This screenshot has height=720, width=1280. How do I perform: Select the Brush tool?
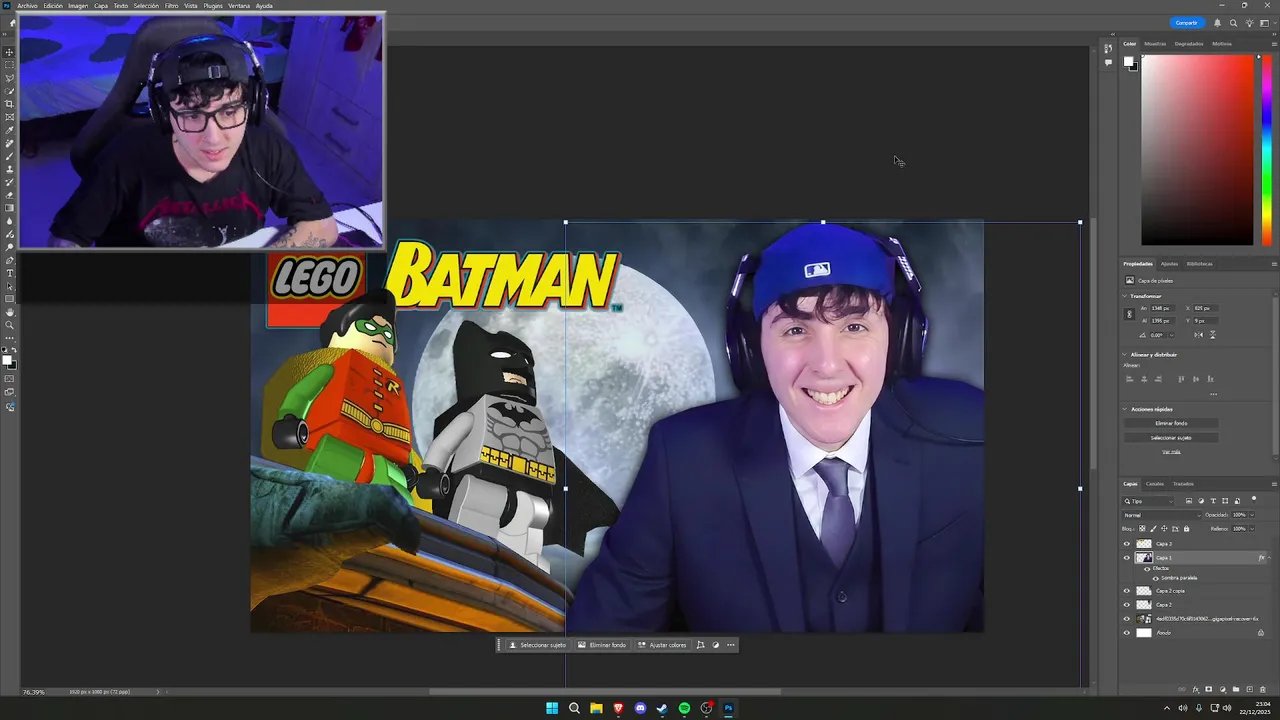pos(10,157)
